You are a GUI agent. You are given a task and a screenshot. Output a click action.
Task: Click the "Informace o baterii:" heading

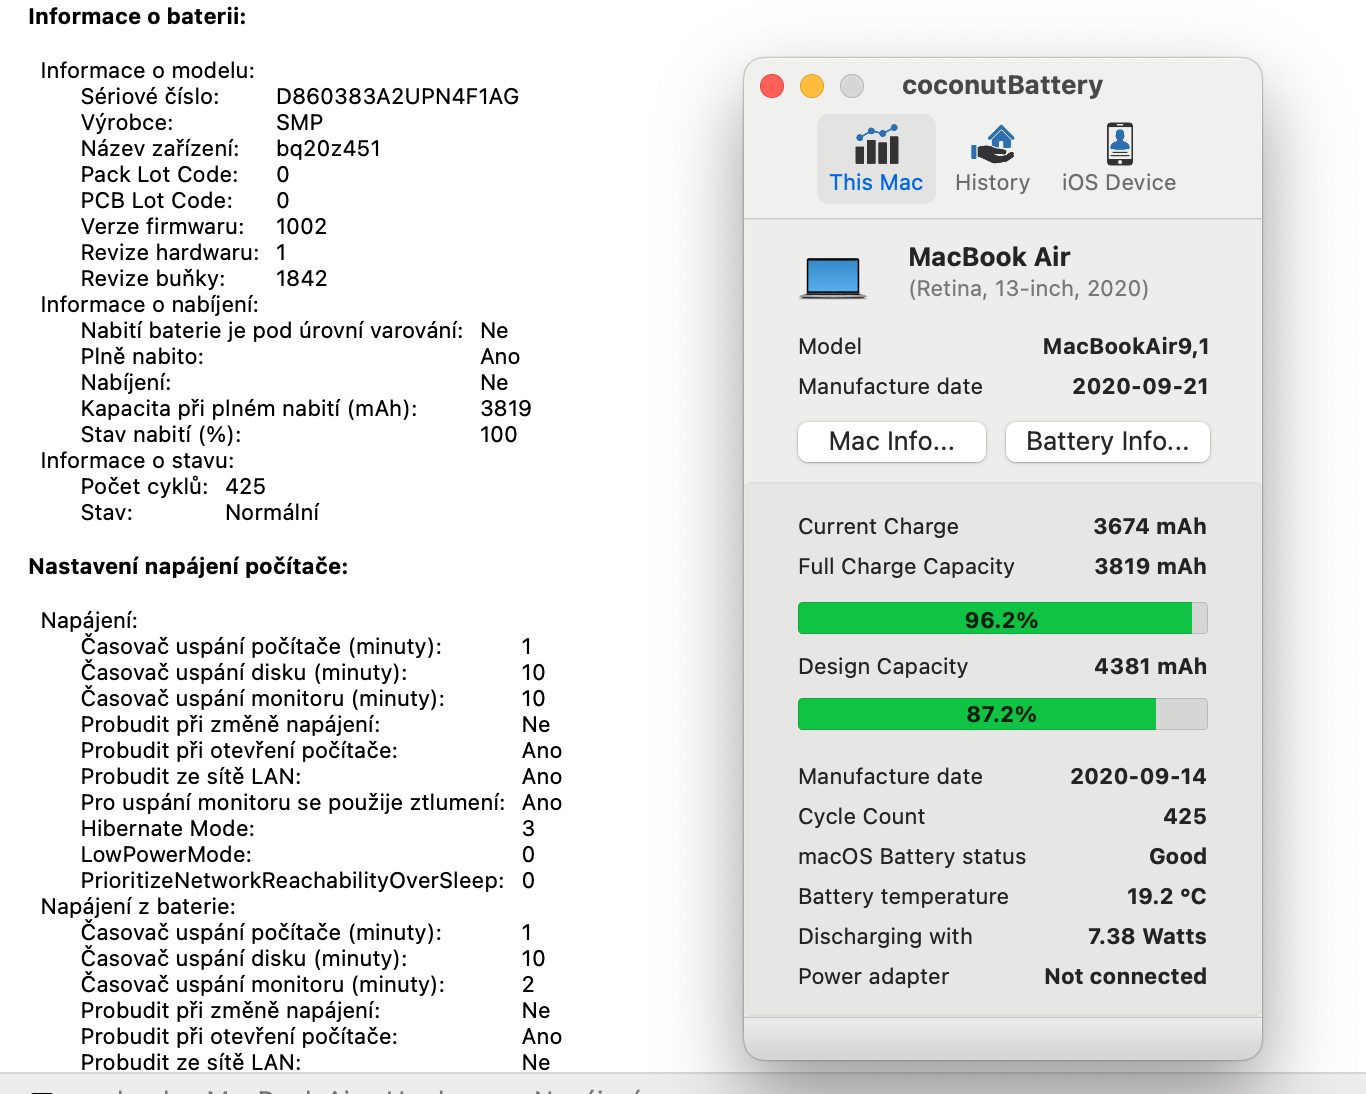click(137, 17)
